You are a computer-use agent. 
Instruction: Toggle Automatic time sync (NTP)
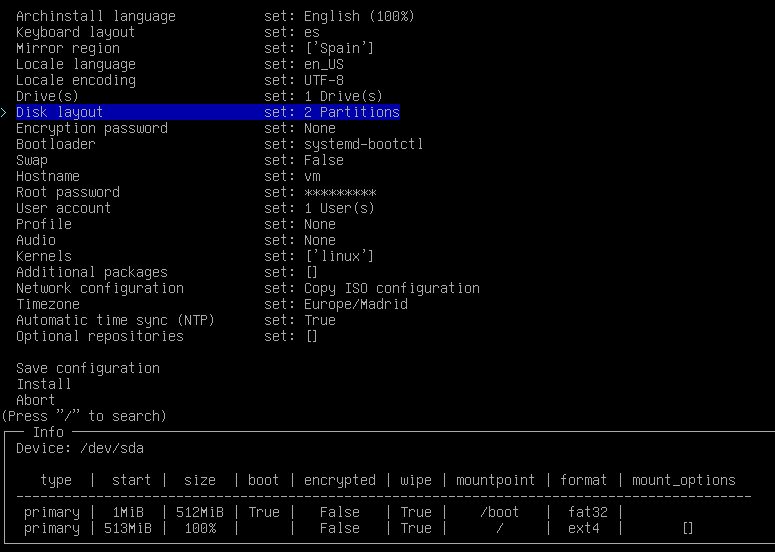pos(115,320)
